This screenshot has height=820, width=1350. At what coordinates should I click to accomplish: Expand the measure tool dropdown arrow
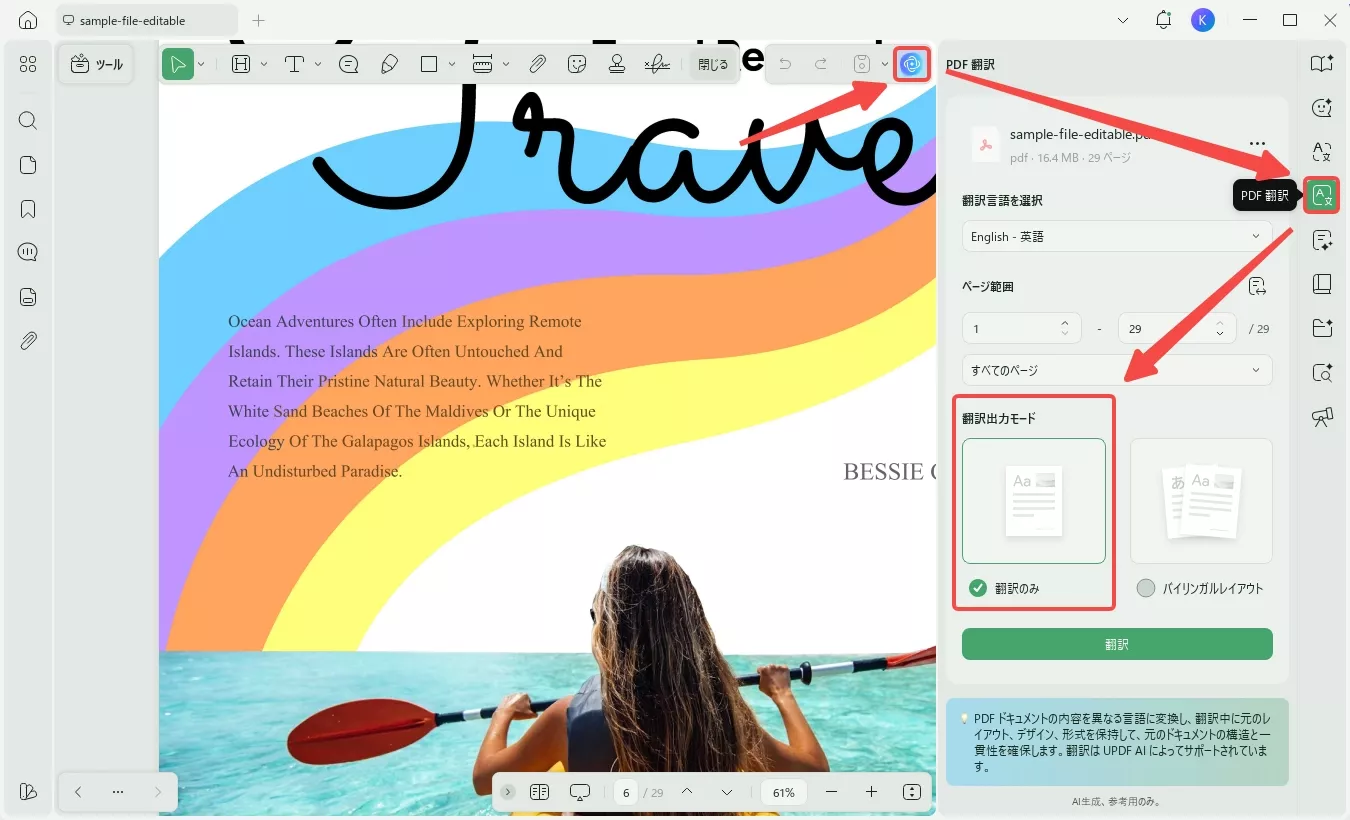(506, 65)
